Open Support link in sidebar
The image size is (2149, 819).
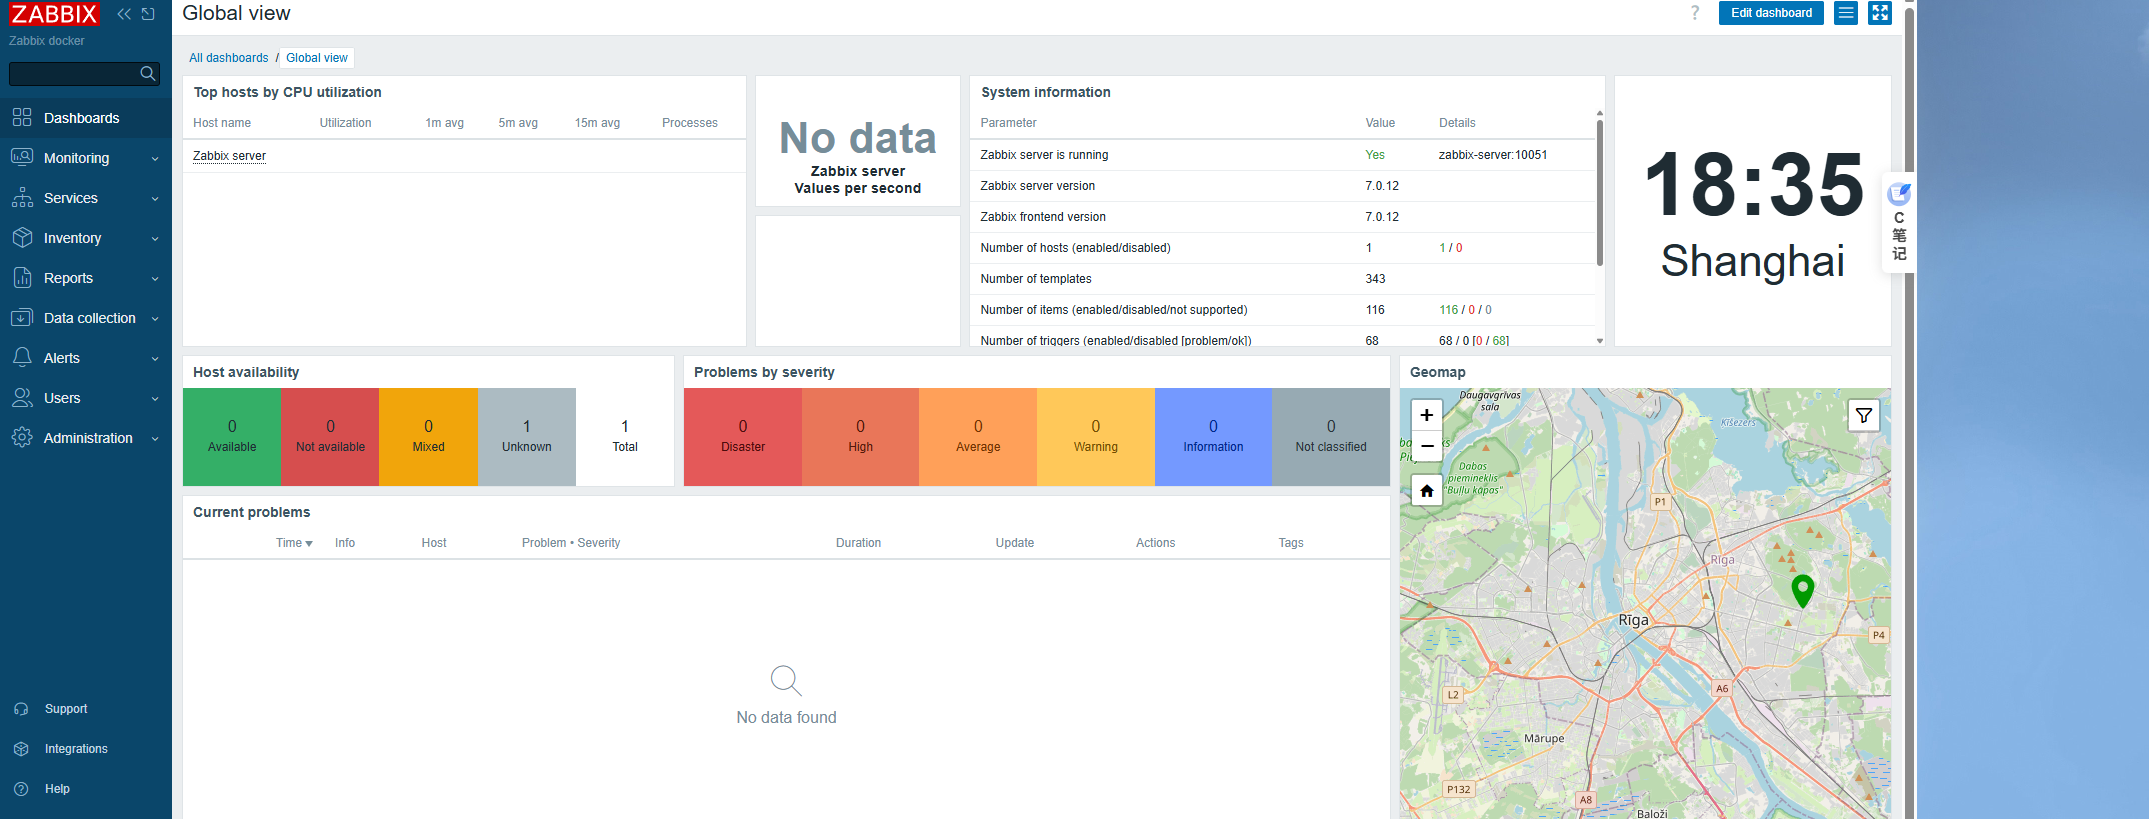click(x=66, y=709)
